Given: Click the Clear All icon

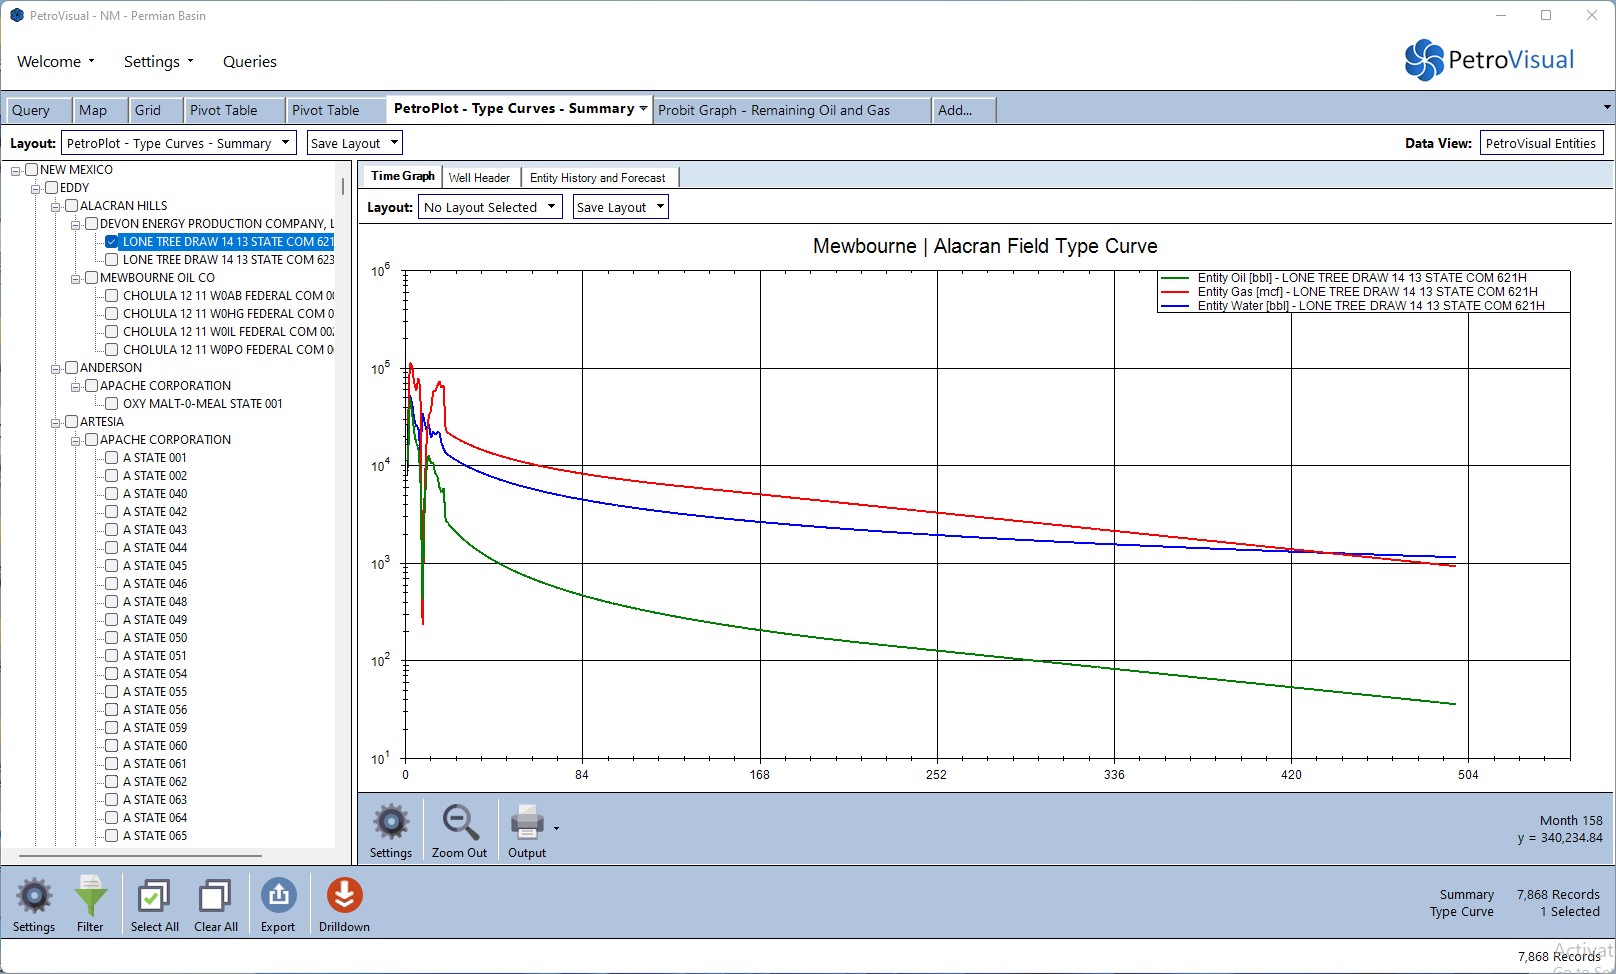Looking at the screenshot, I should [x=215, y=897].
